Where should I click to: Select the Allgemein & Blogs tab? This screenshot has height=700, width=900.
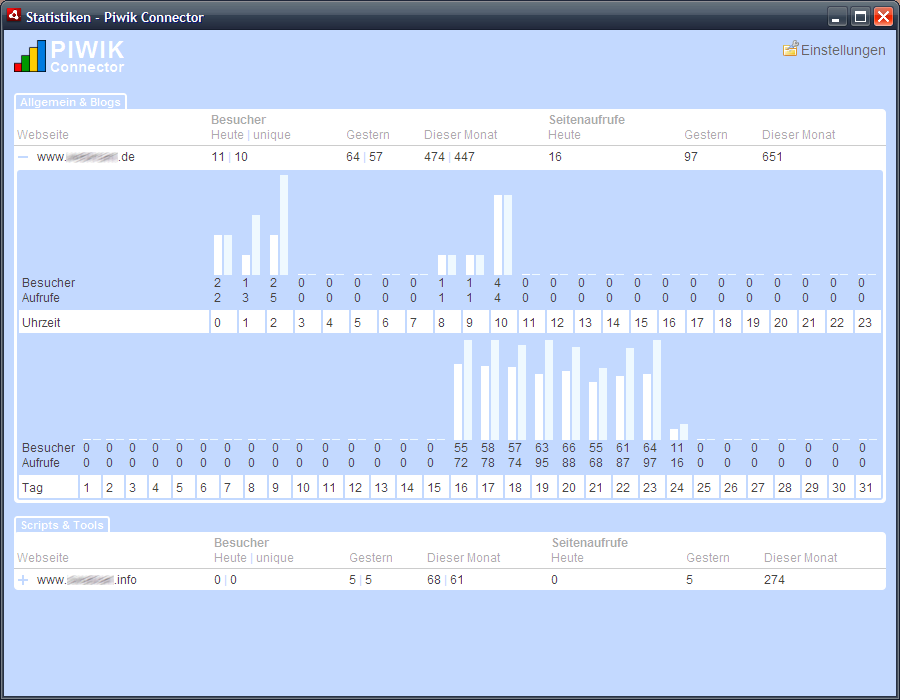[70, 102]
